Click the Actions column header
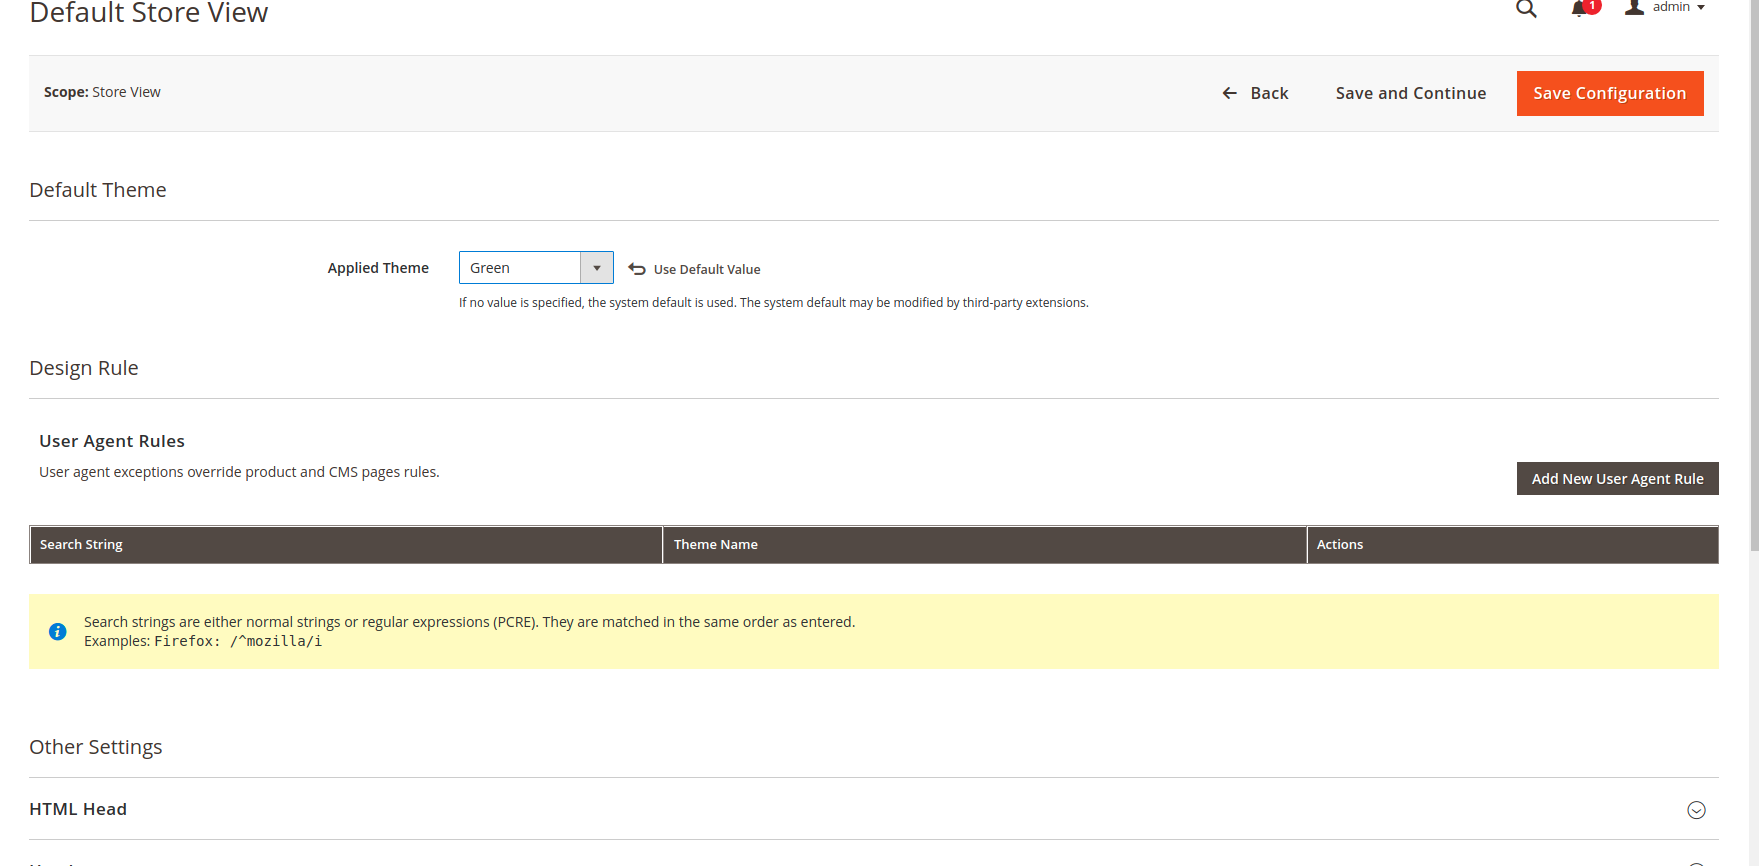Image resolution: width=1759 pixels, height=866 pixels. click(1513, 545)
